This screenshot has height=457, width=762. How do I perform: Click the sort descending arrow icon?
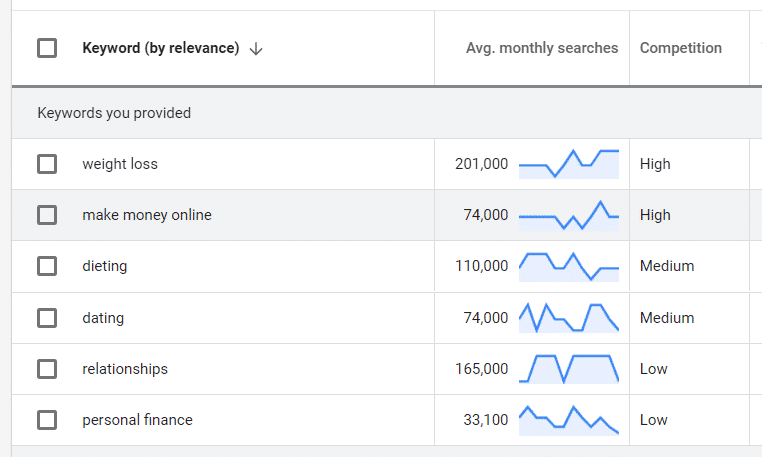click(x=256, y=49)
